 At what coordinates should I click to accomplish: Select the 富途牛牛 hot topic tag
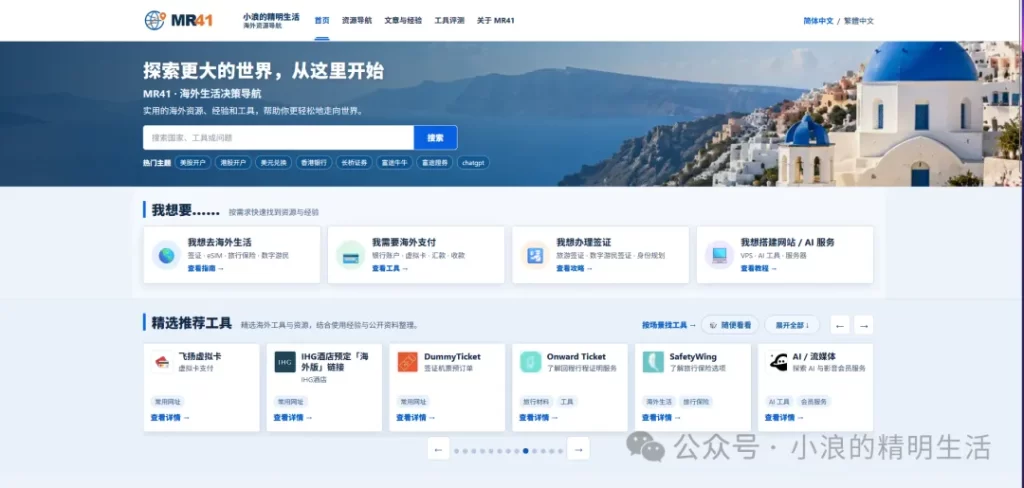394,163
